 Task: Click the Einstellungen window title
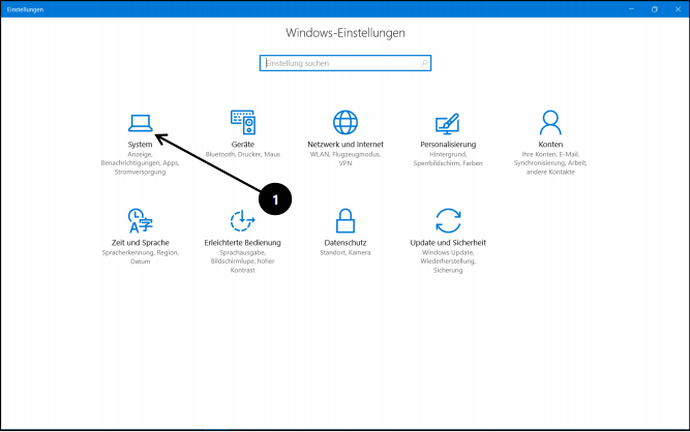(x=25, y=9)
